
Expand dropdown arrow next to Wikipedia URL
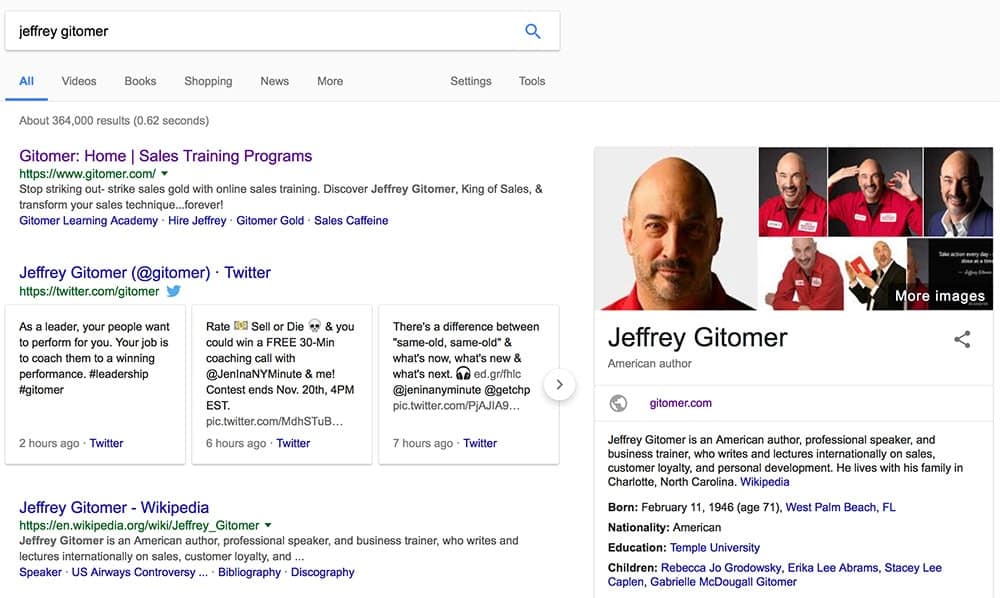pyautogui.click(x=268, y=525)
